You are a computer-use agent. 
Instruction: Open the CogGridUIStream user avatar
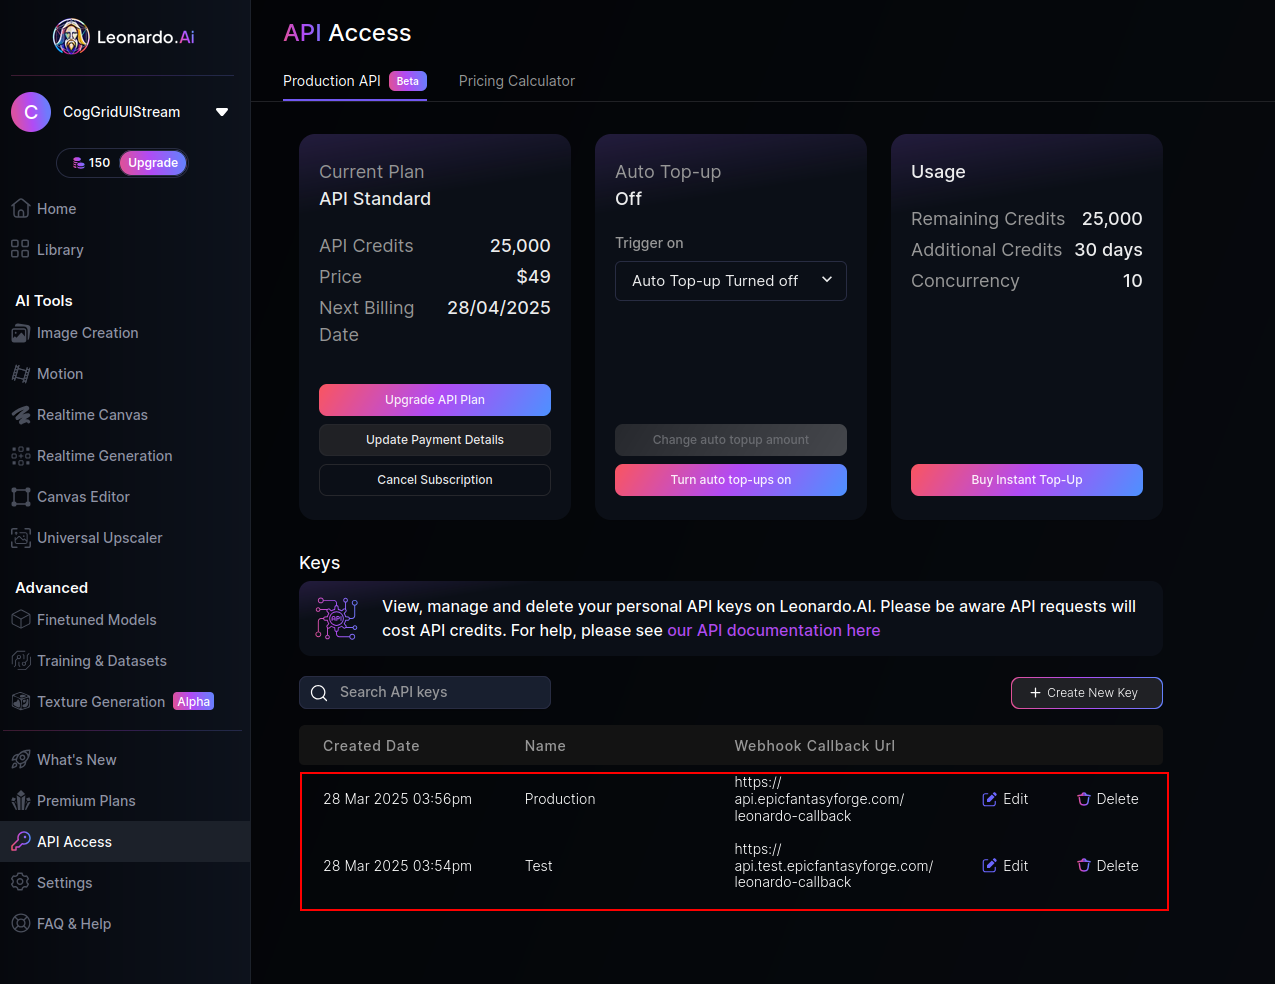31,112
